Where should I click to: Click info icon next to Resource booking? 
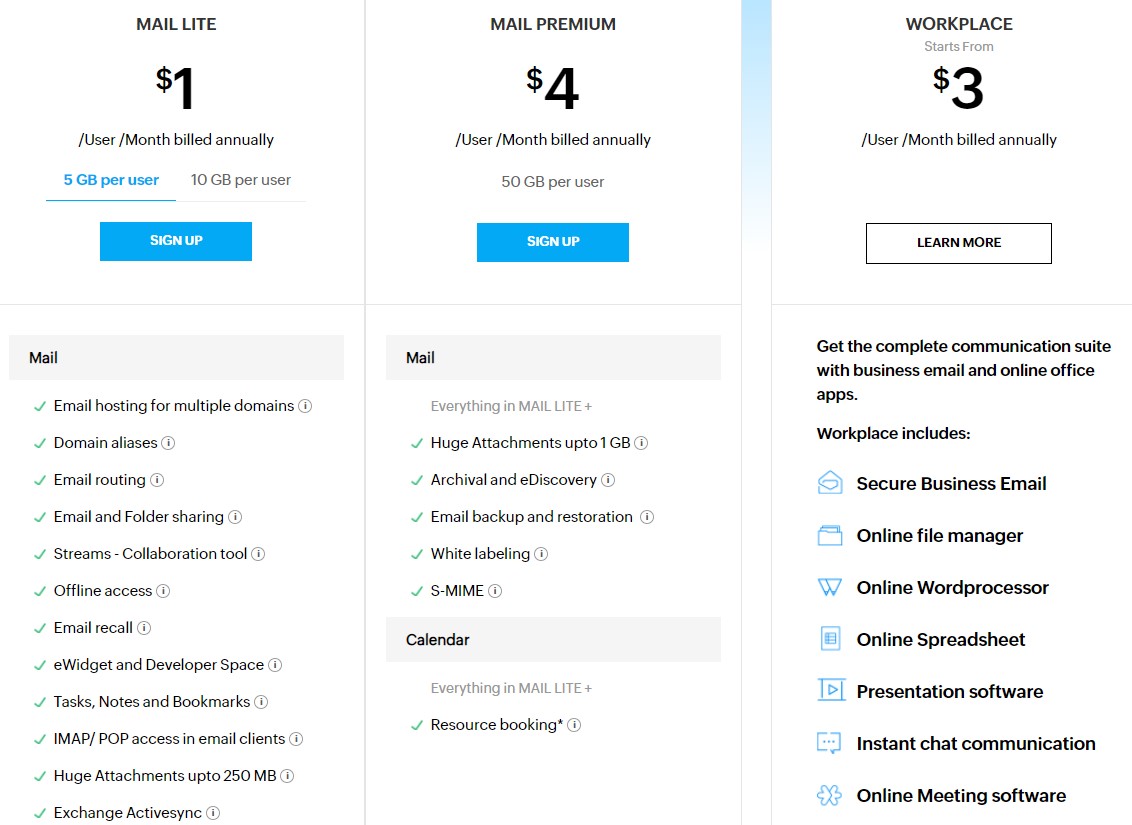point(574,725)
